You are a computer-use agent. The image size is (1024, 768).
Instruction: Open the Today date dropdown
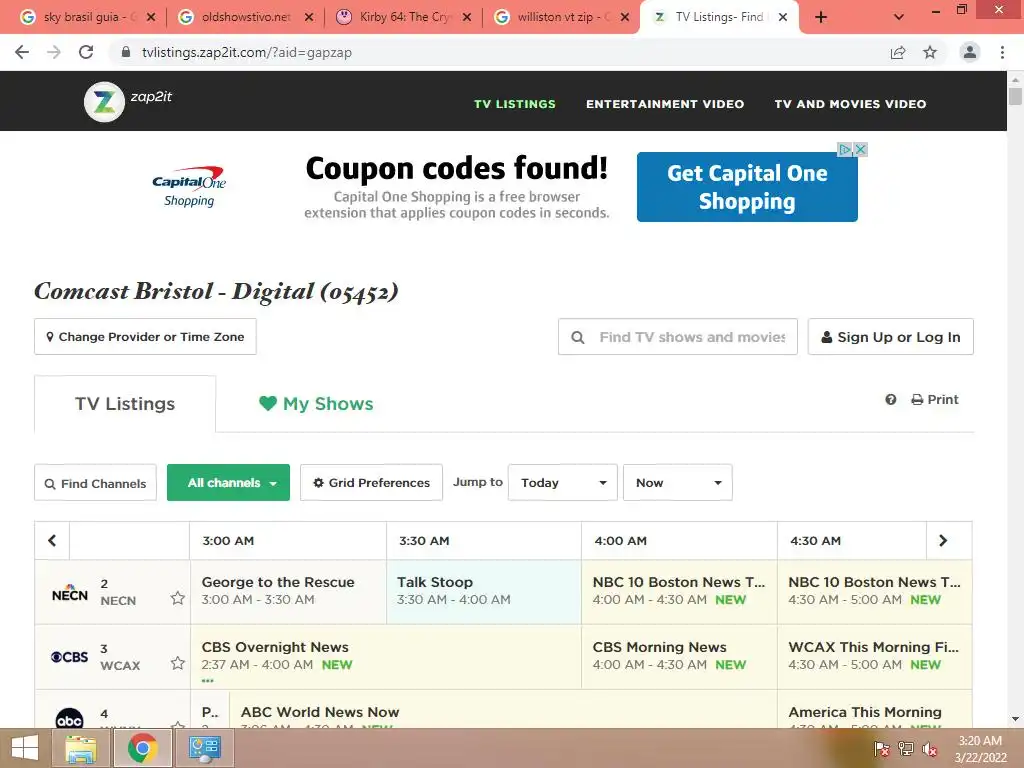(x=563, y=483)
